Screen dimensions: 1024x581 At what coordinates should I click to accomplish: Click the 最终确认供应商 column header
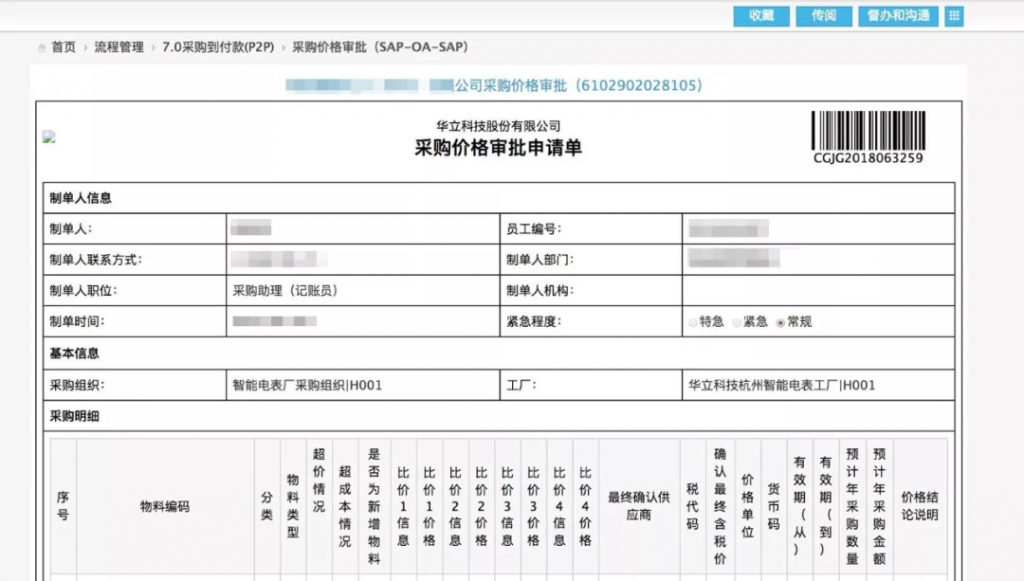[638, 506]
